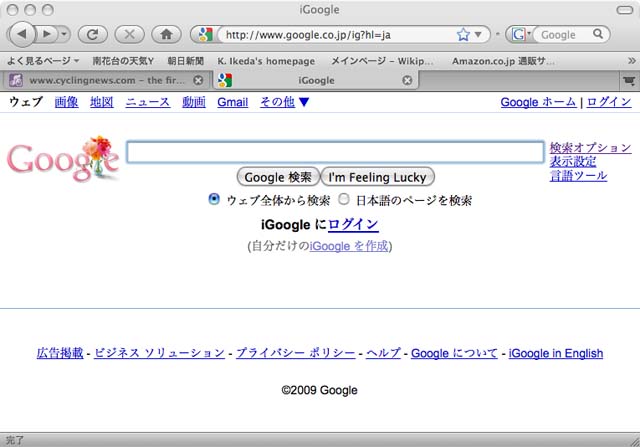The image size is (640, 447).
Task: Click the iGoogle に ログイン link
Action: click(353, 225)
